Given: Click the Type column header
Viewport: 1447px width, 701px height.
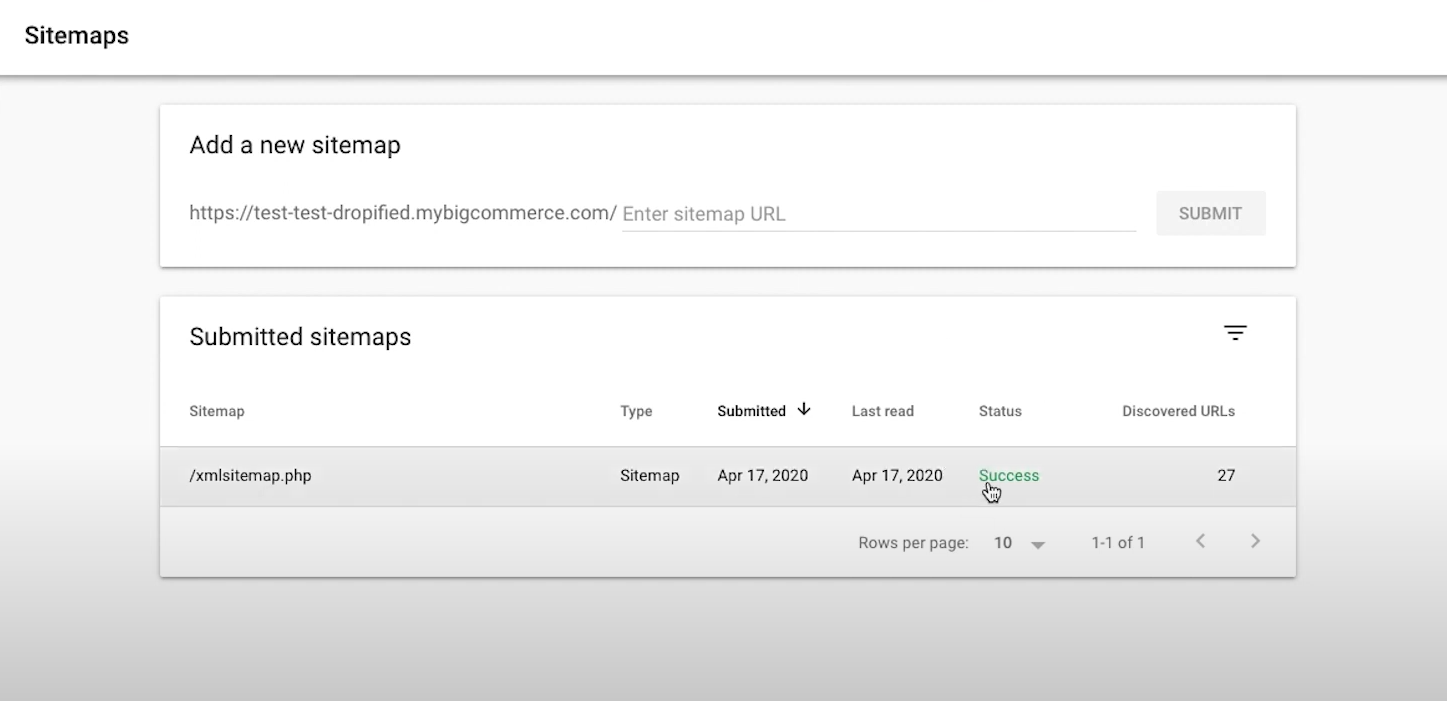Looking at the screenshot, I should [636, 411].
